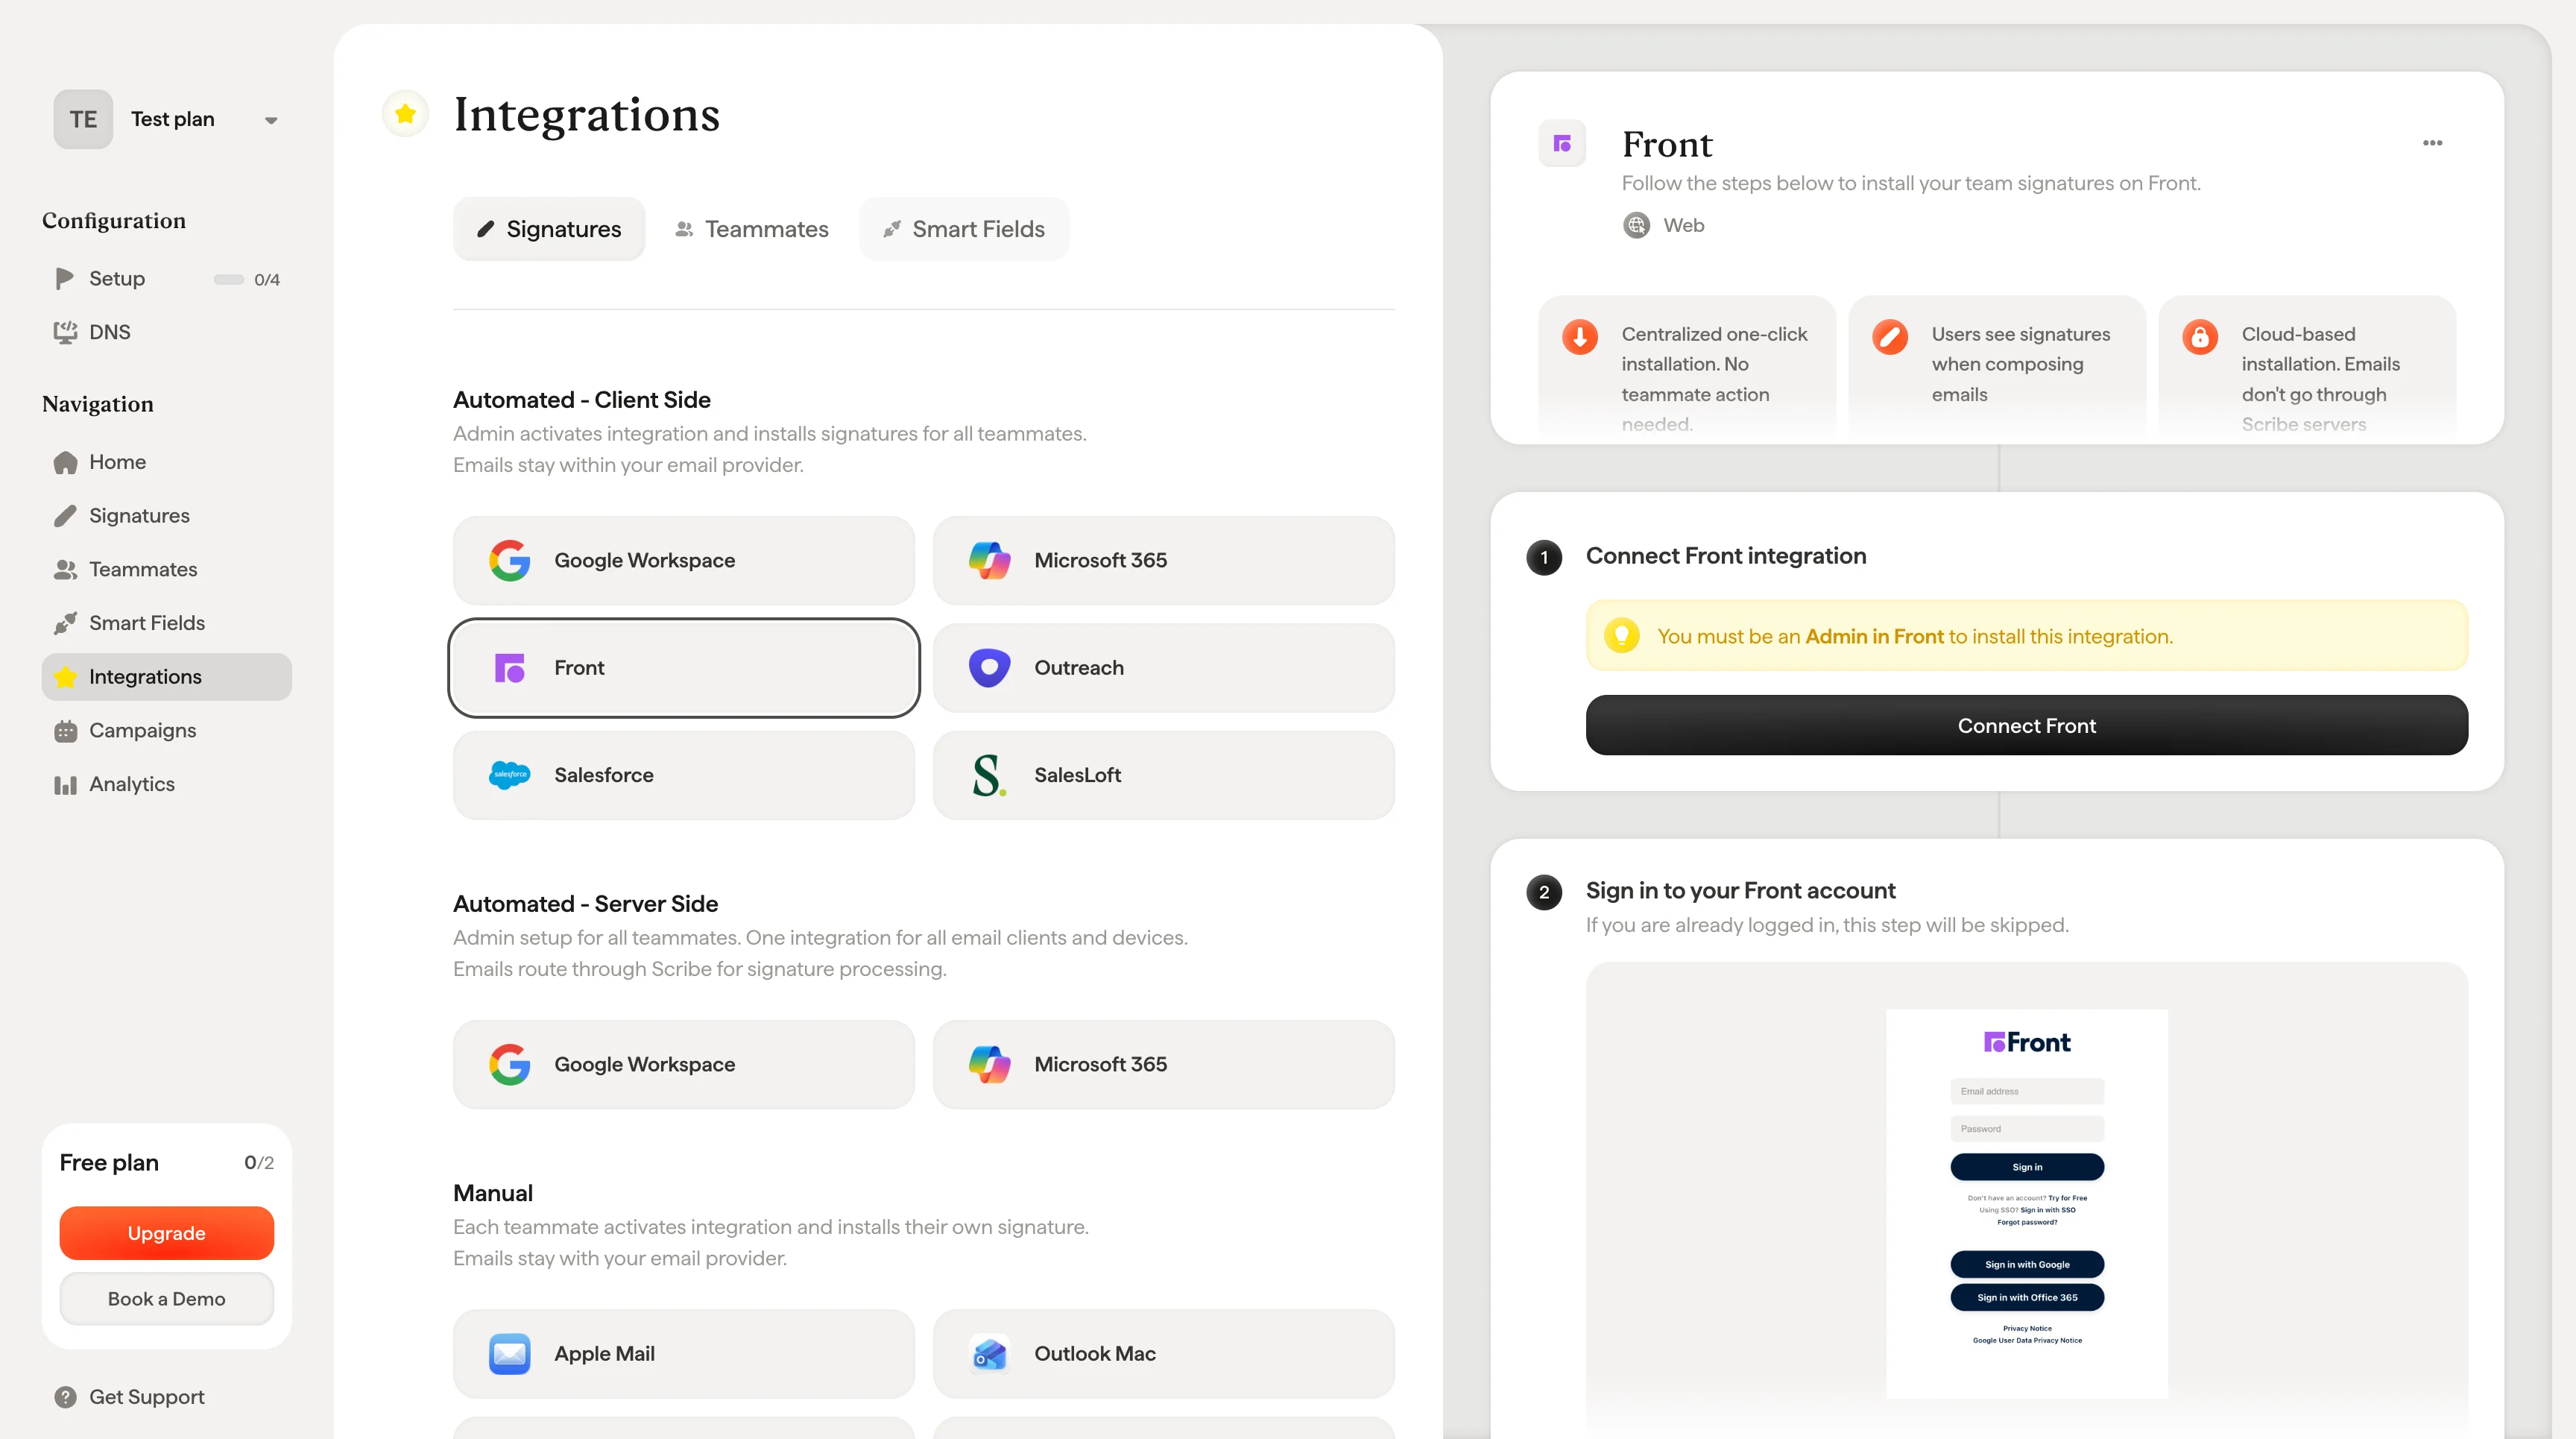The width and height of the screenshot is (2576, 1439).
Task: Click 'Sign in to your Front account' heading
Action: click(x=1740, y=890)
